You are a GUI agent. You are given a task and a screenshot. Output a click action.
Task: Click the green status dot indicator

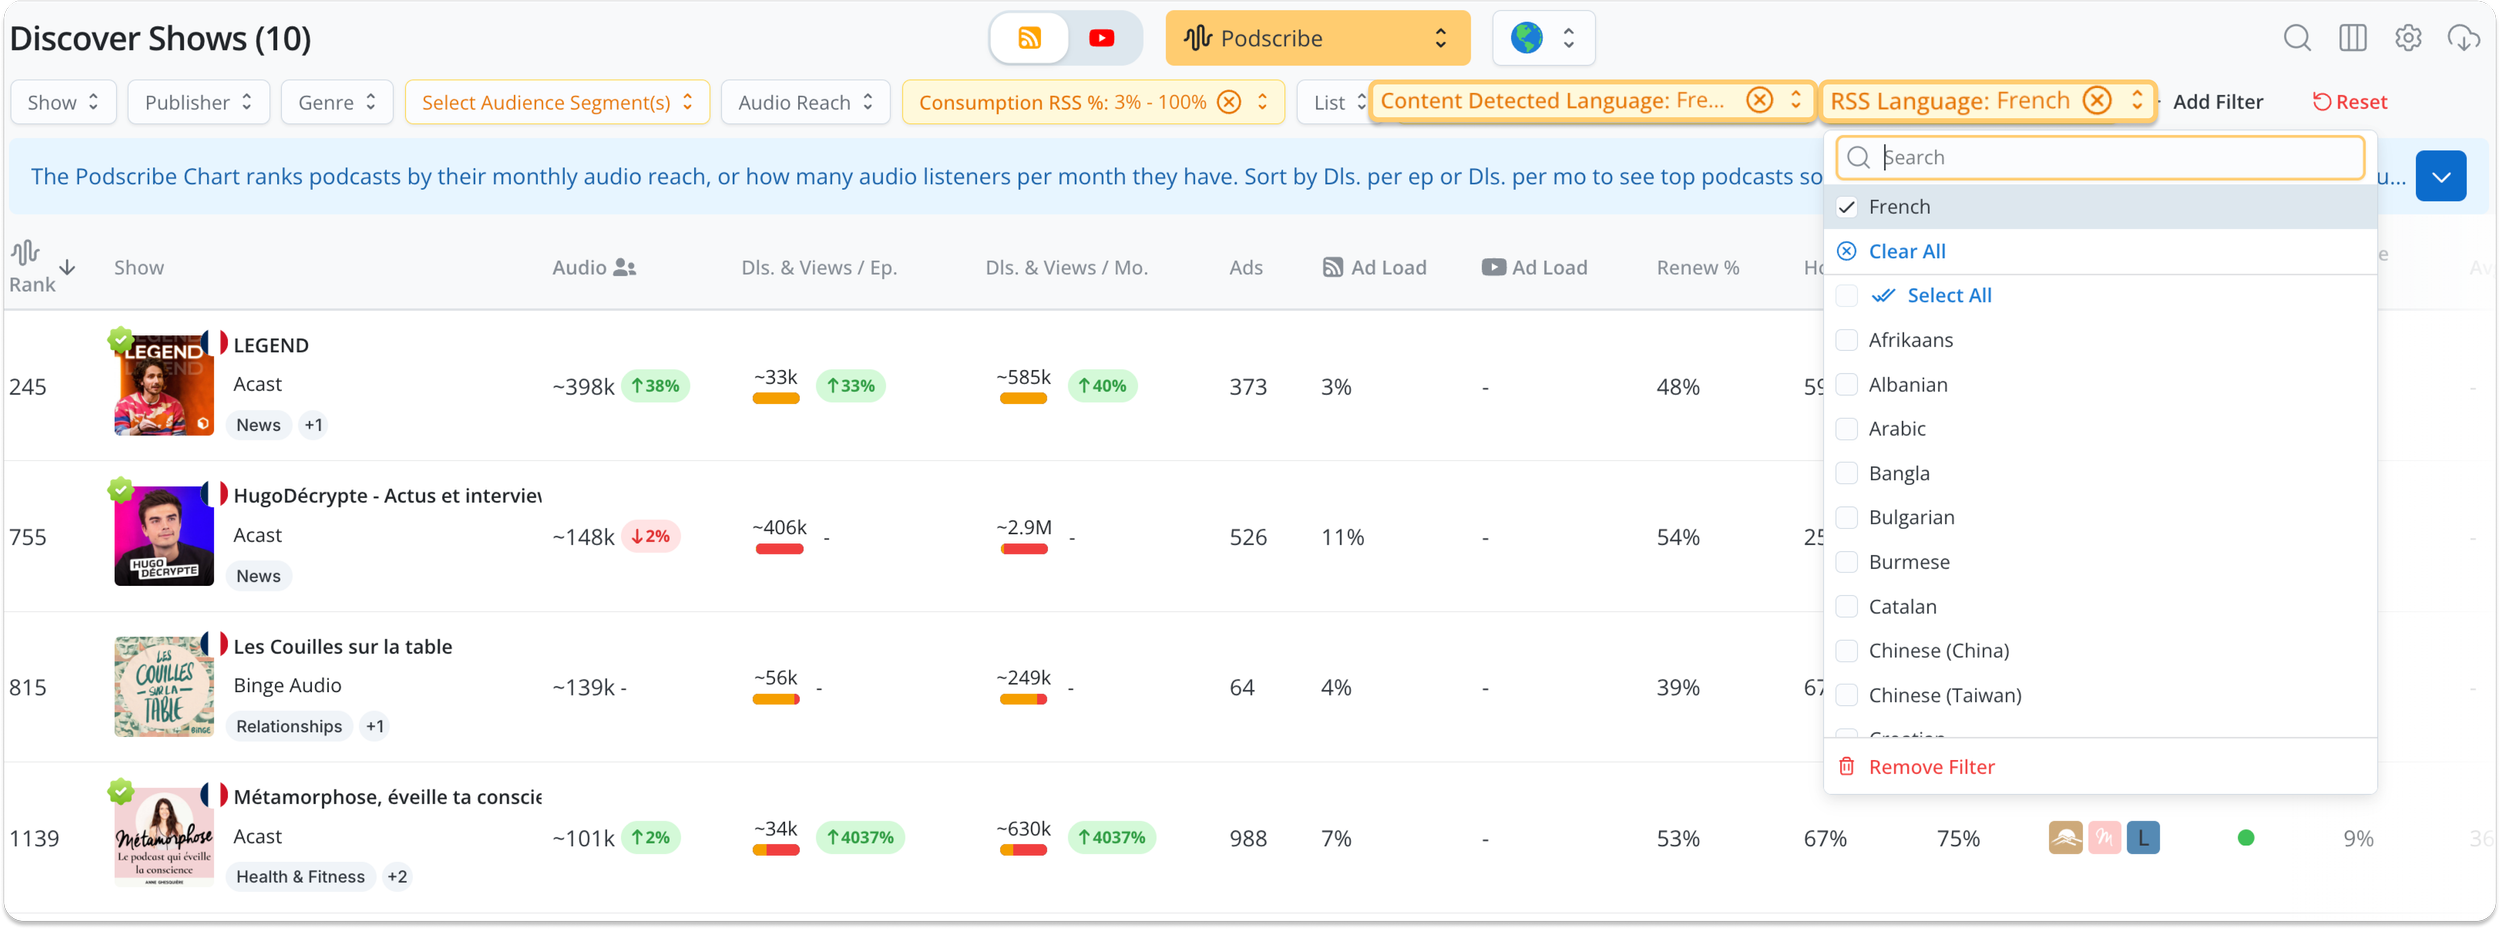[x=2246, y=838]
